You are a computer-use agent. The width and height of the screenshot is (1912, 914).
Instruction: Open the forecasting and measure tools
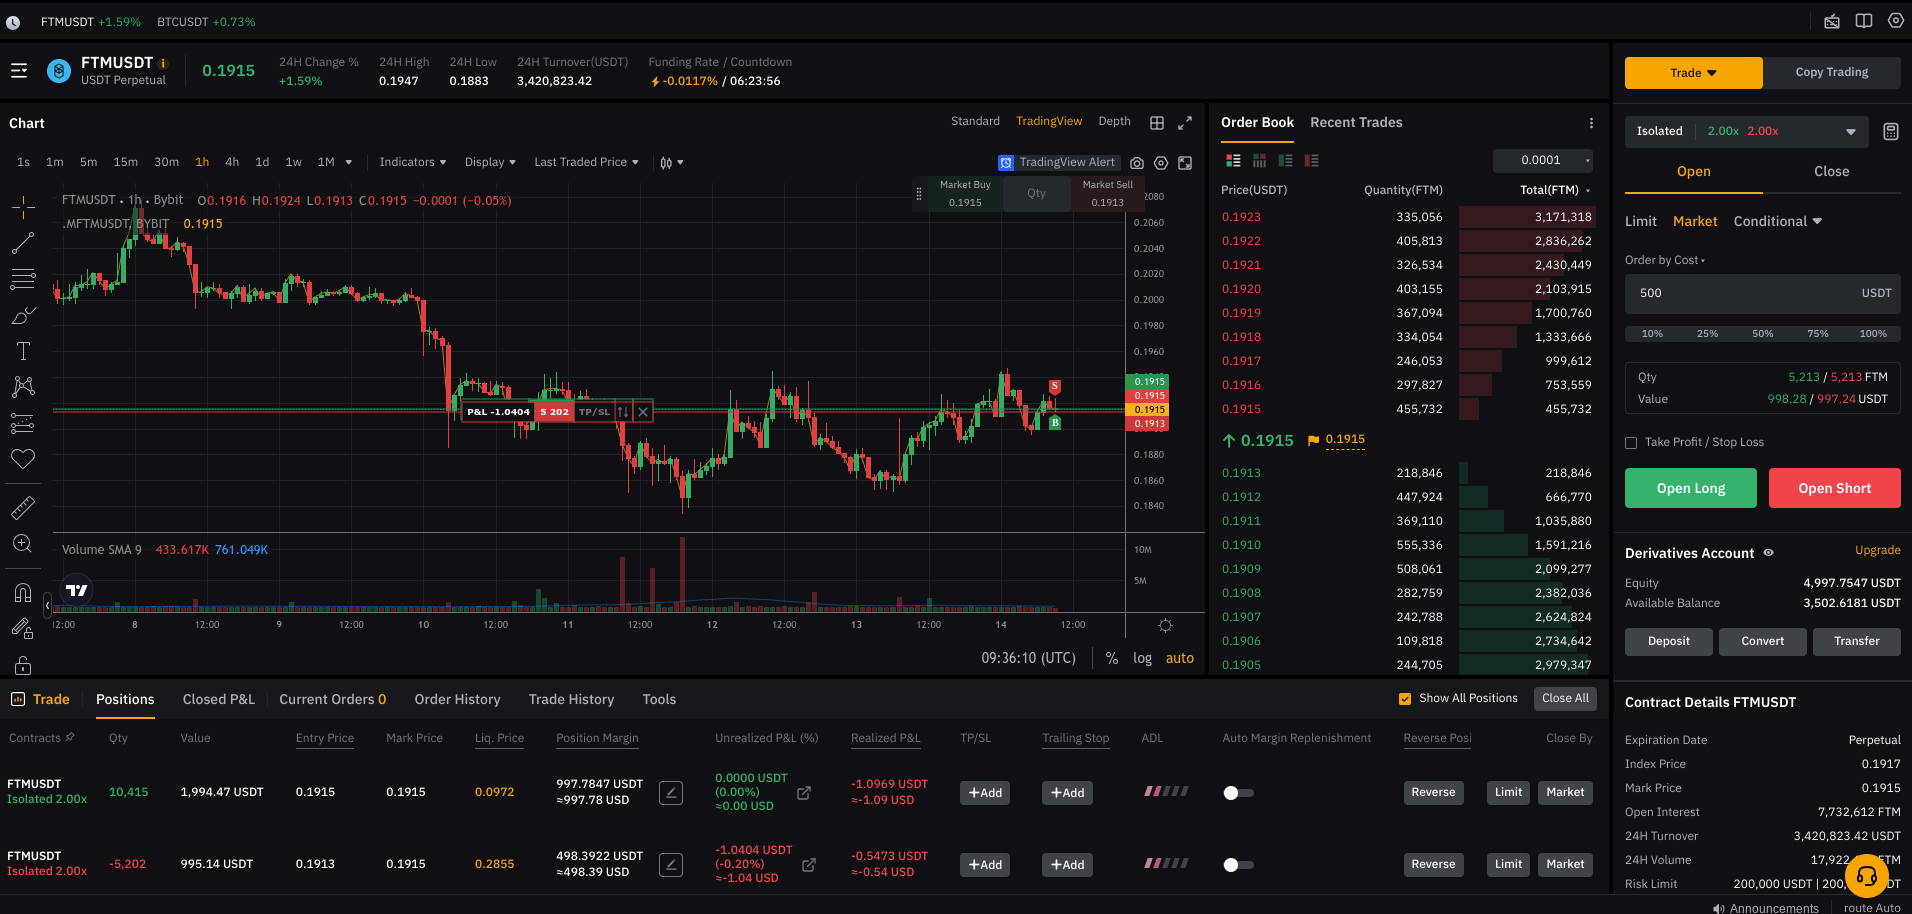23,423
